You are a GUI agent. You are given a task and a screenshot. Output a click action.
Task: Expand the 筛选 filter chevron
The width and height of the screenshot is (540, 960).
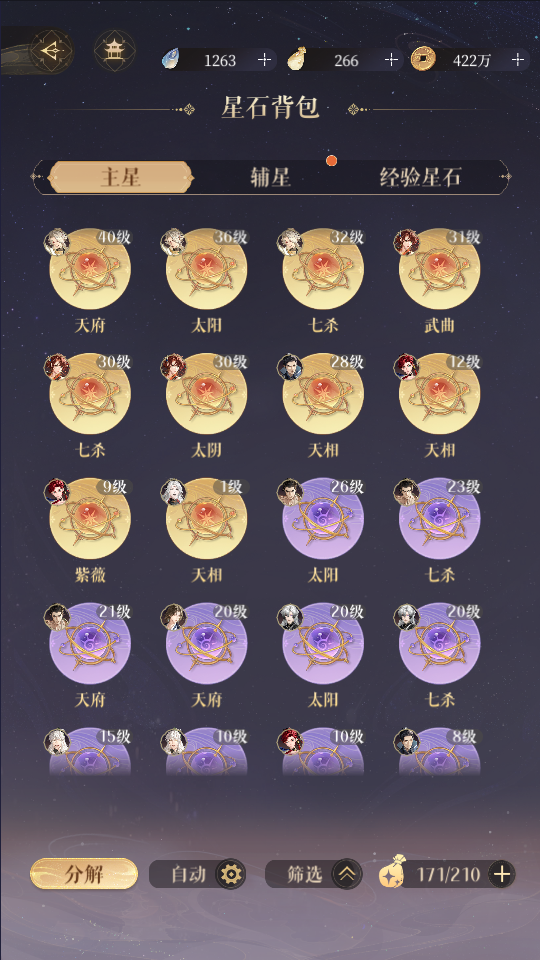(x=347, y=874)
